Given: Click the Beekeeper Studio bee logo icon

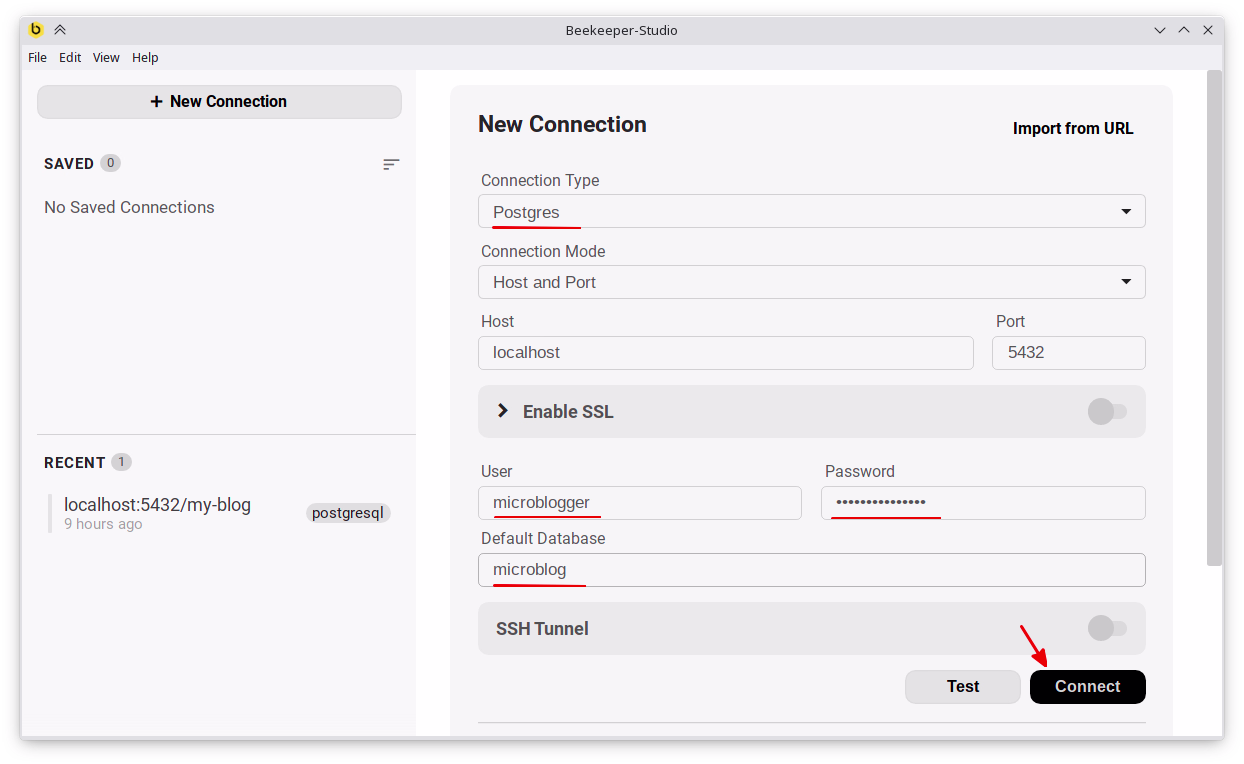Looking at the screenshot, I should point(36,30).
